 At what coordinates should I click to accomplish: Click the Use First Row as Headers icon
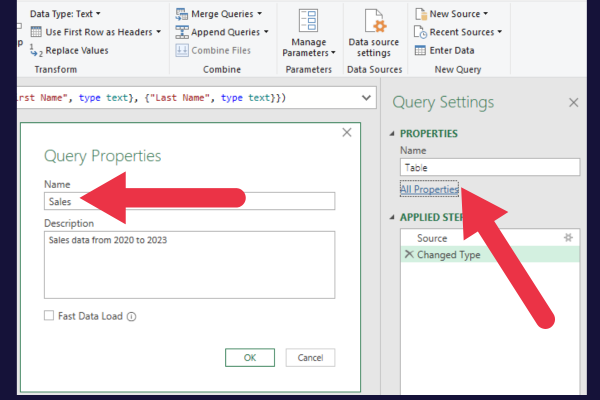(36, 32)
